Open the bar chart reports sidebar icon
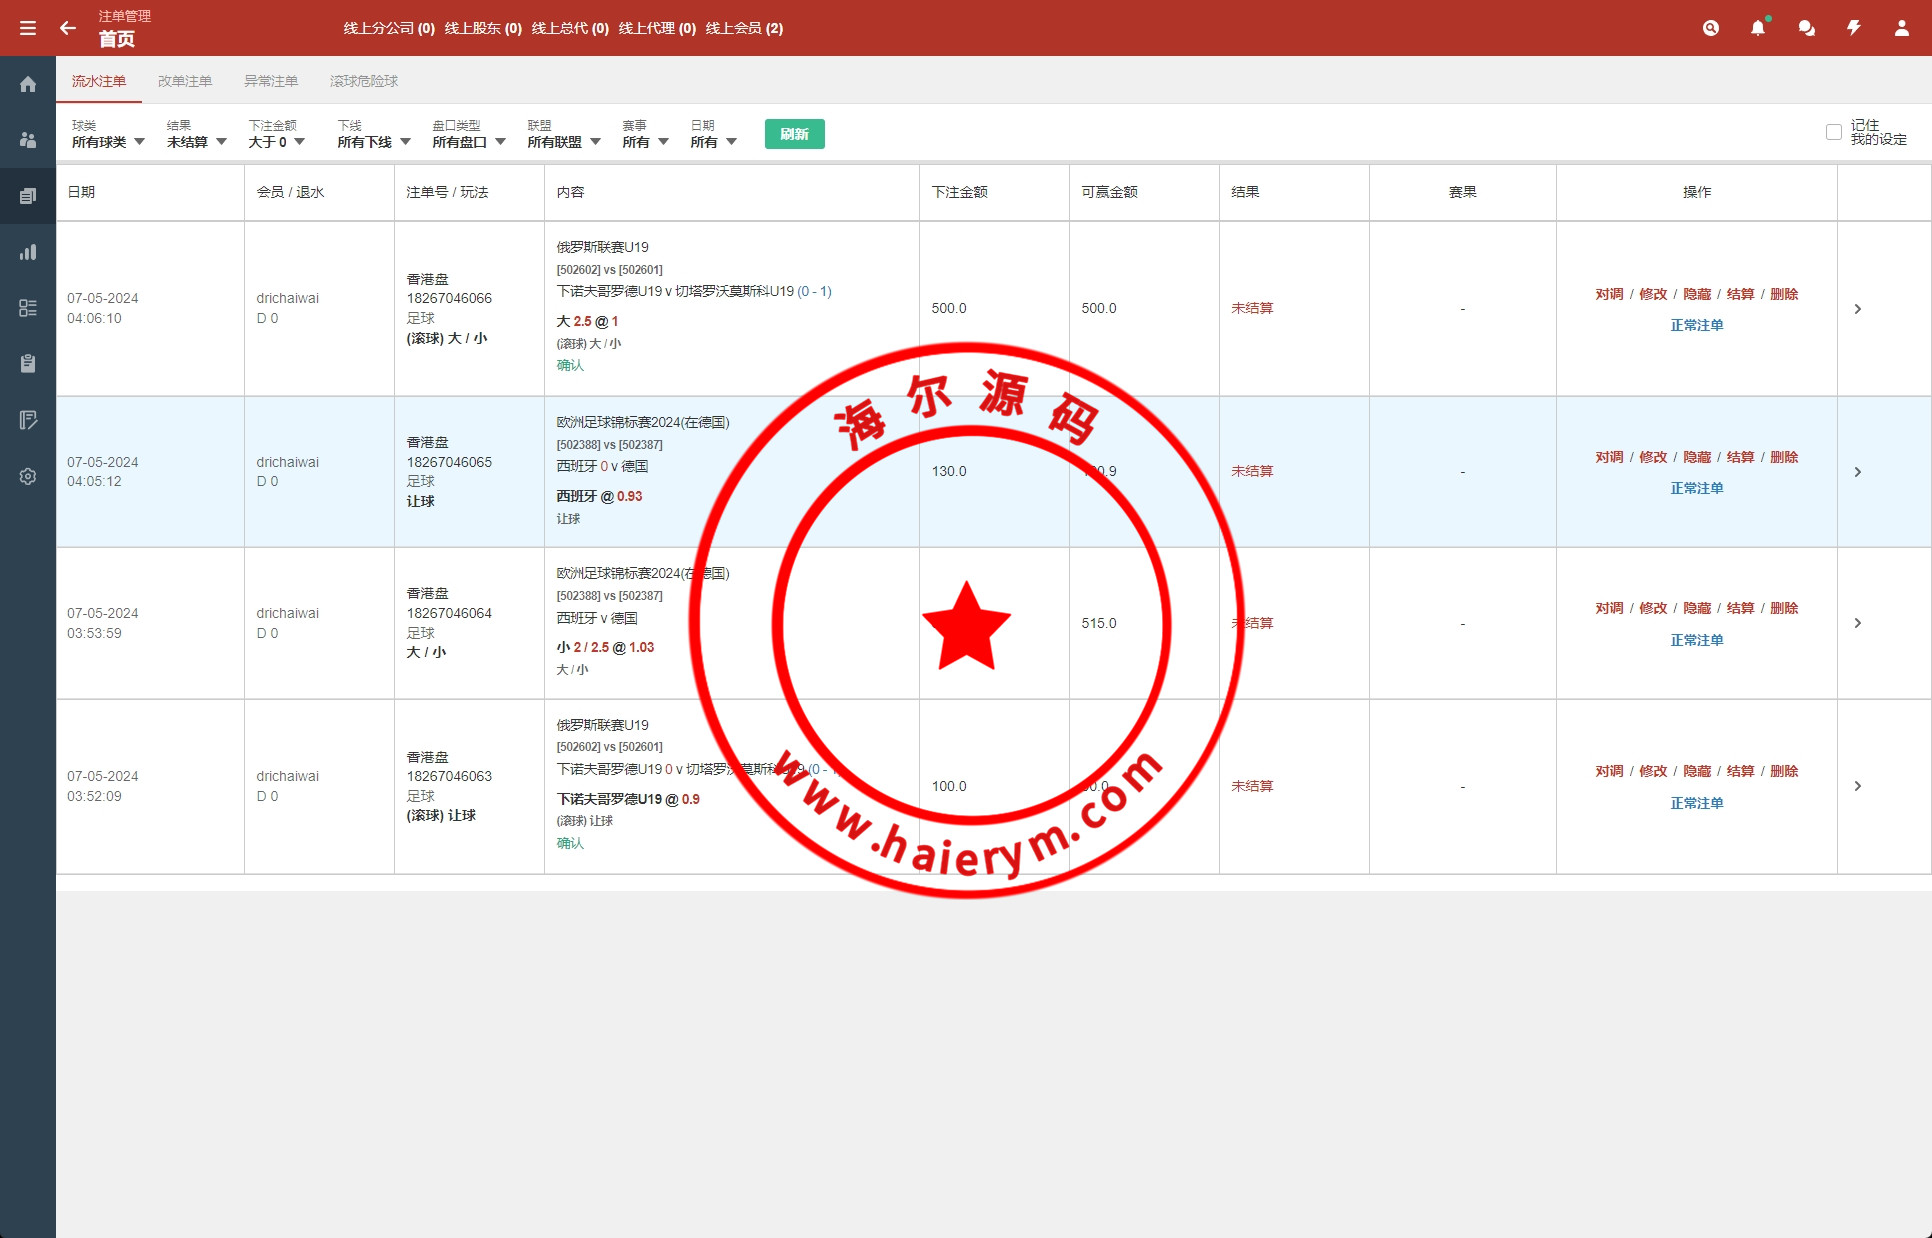The height and width of the screenshot is (1238, 1932). tap(28, 252)
